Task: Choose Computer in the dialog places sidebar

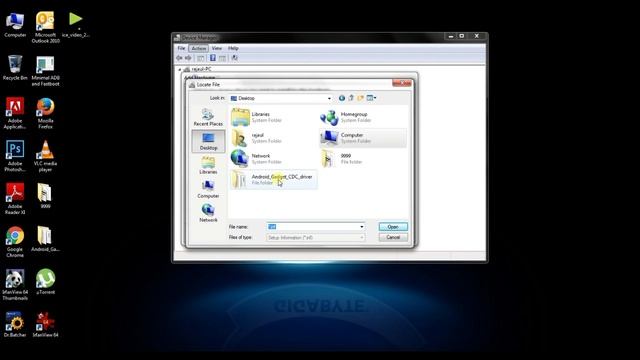Action: 208,189
